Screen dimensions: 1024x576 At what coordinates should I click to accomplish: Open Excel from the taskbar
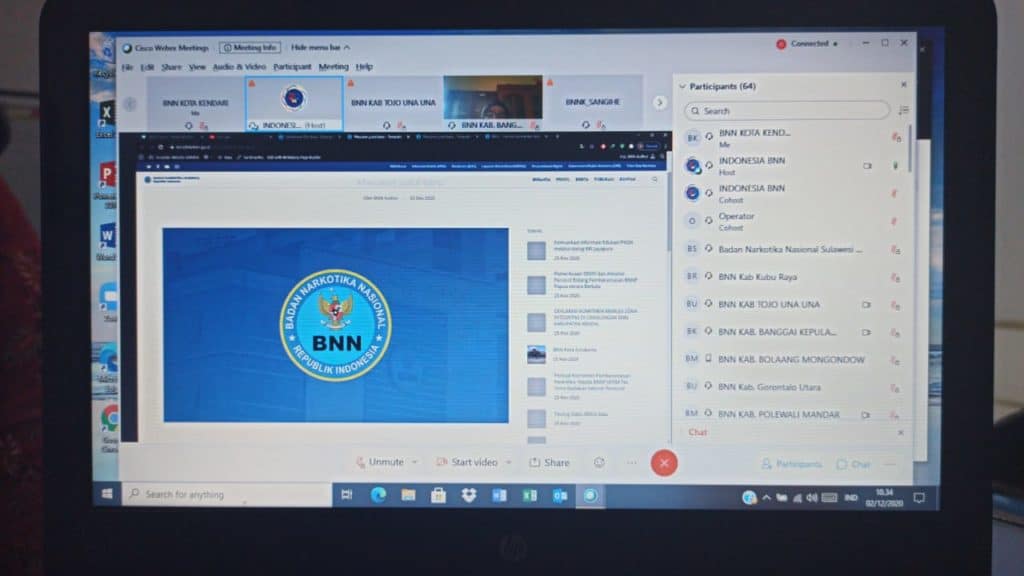(x=529, y=495)
